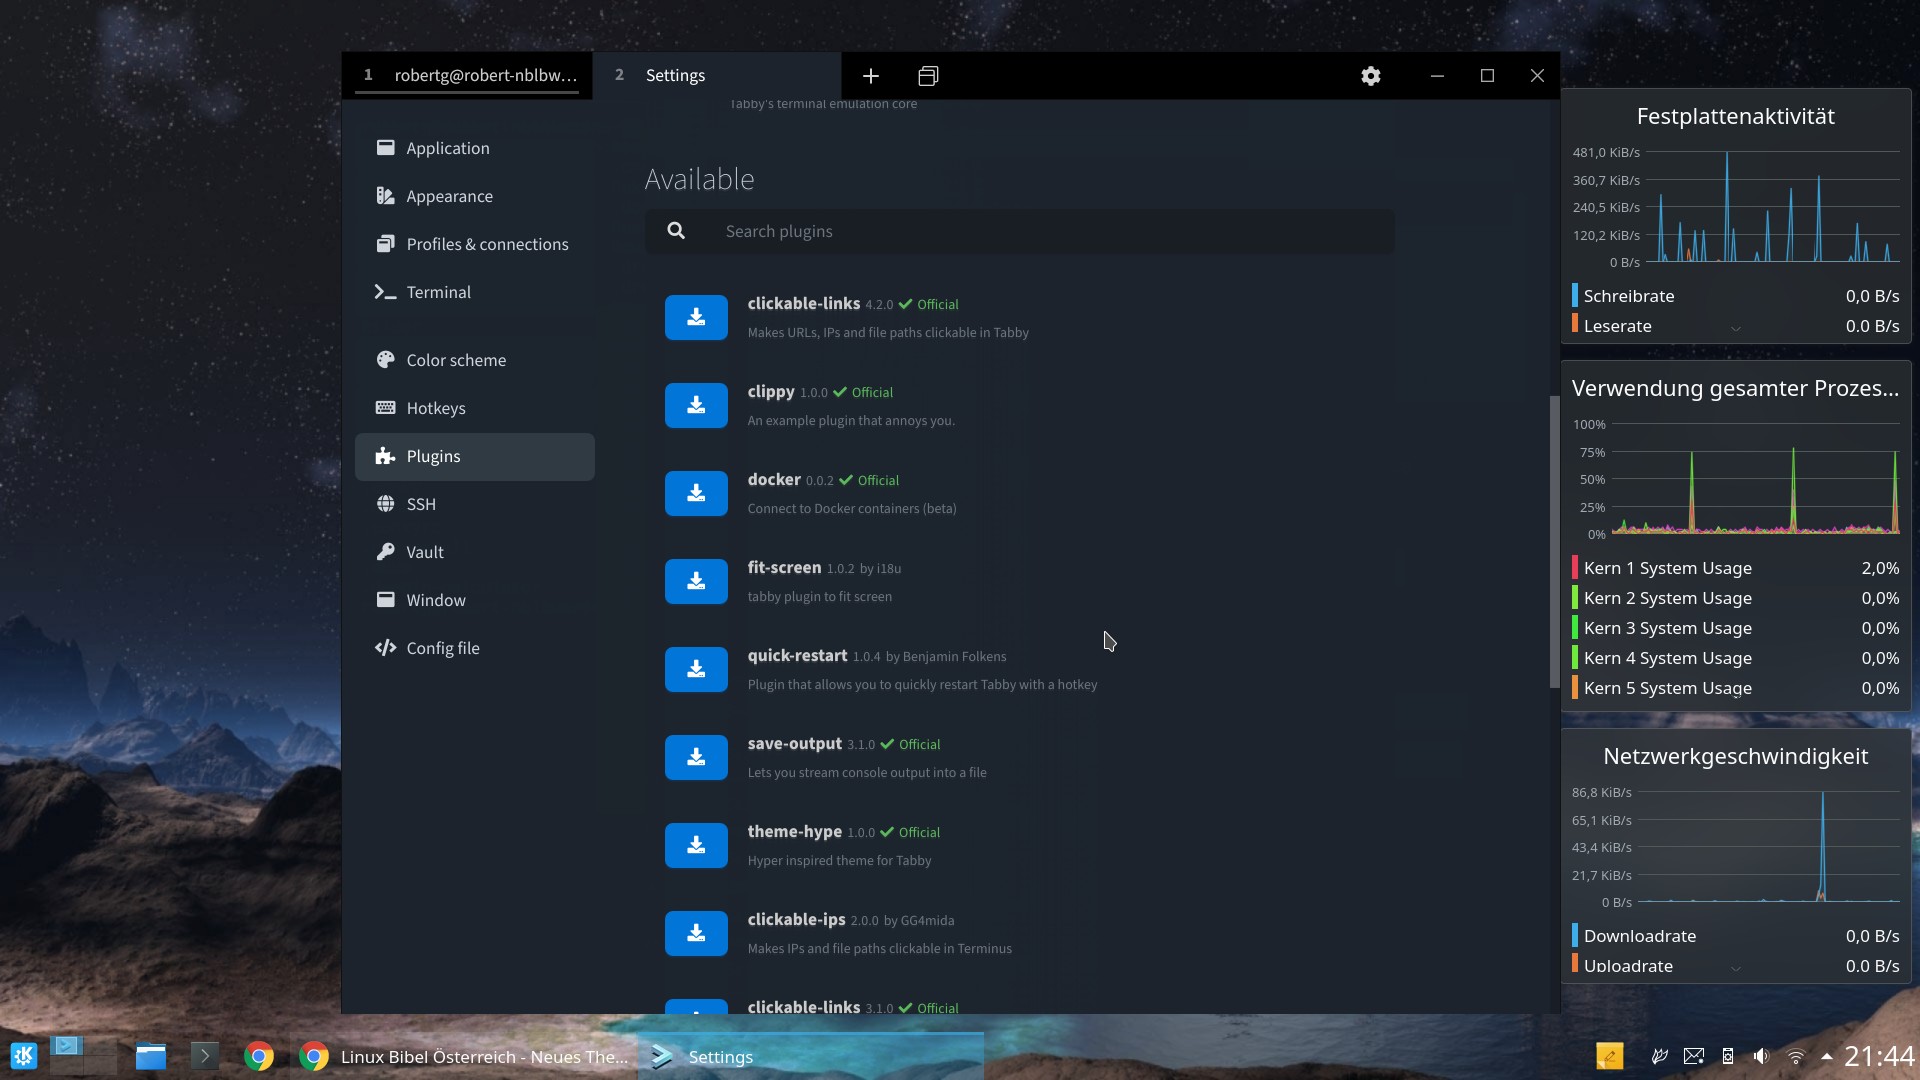1920x1080 pixels.
Task: Select Kern 1 System Usage row
Action: [x=1735, y=568]
